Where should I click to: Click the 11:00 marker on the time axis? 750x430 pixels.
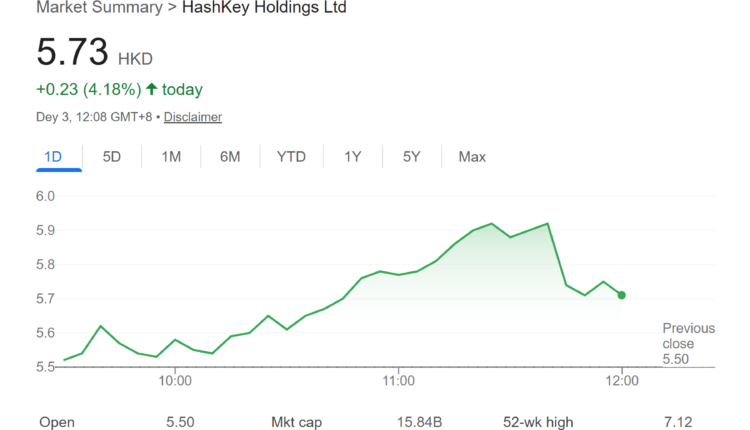(398, 380)
